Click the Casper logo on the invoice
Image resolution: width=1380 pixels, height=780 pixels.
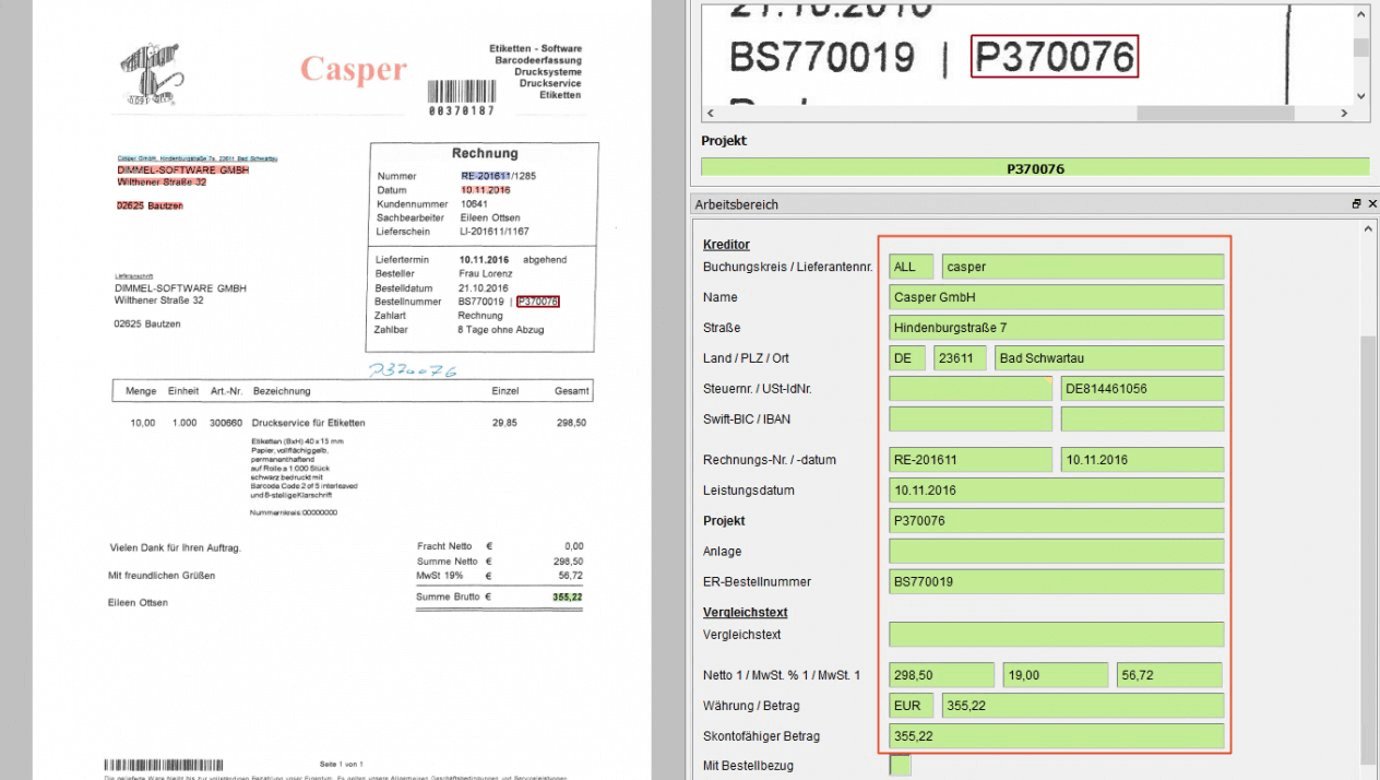[x=353, y=69]
